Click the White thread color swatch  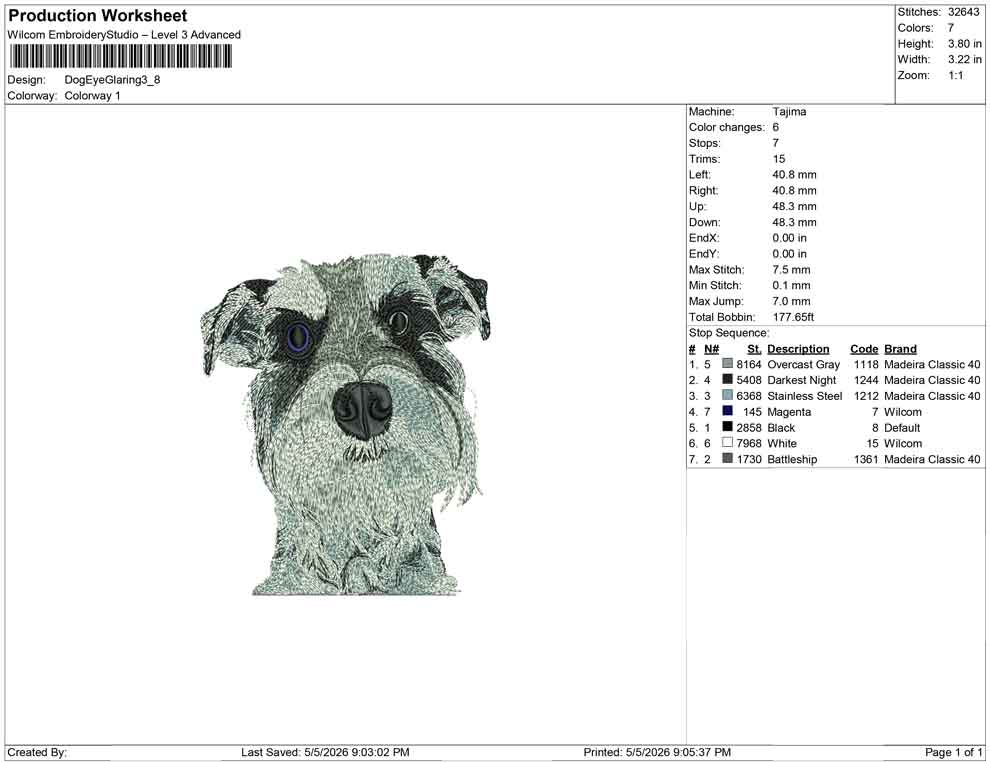727,443
